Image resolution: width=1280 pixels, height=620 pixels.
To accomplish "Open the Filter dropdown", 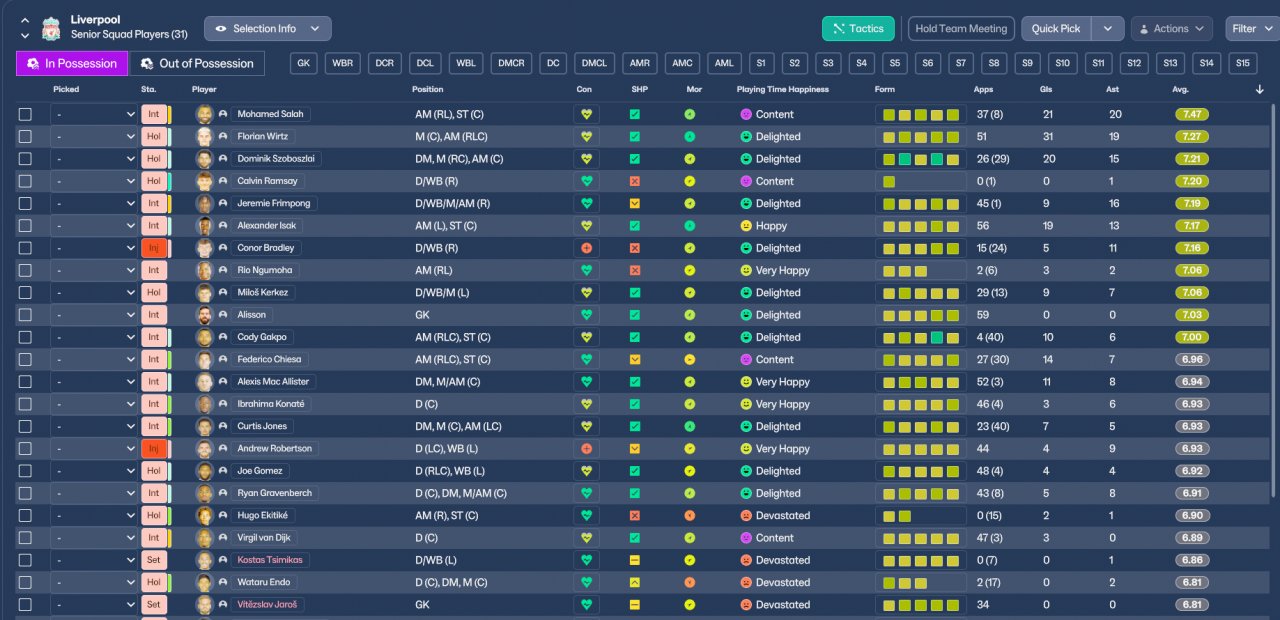I will pos(1251,29).
